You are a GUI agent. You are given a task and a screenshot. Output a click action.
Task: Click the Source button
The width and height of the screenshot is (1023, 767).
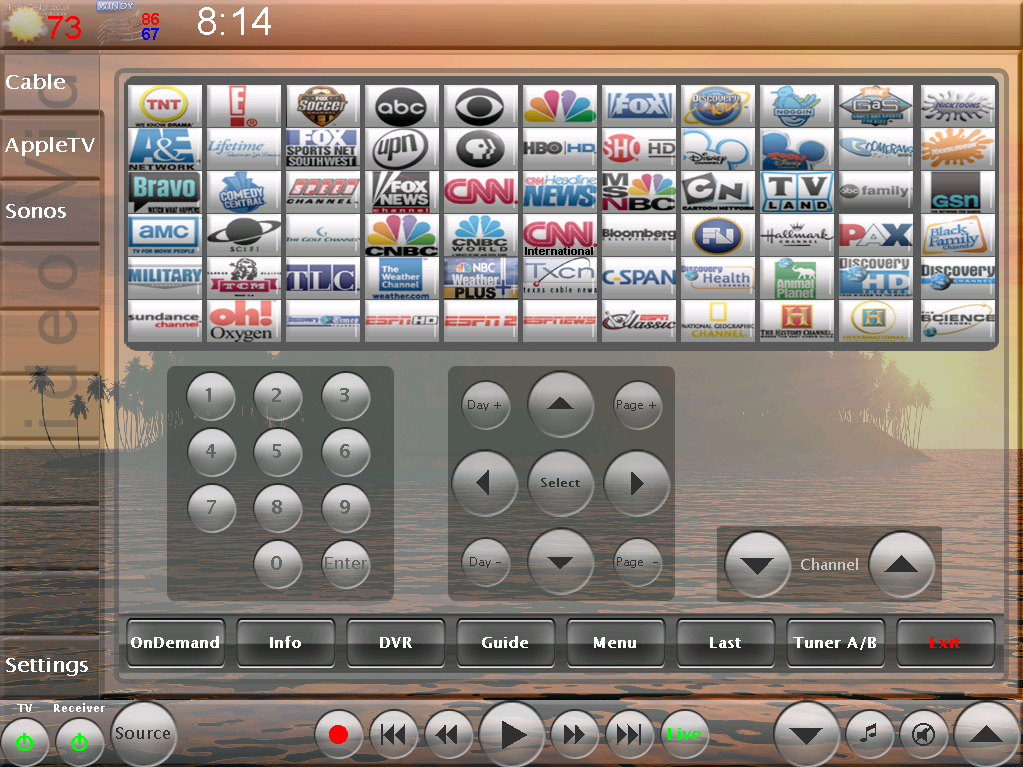tap(143, 733)
